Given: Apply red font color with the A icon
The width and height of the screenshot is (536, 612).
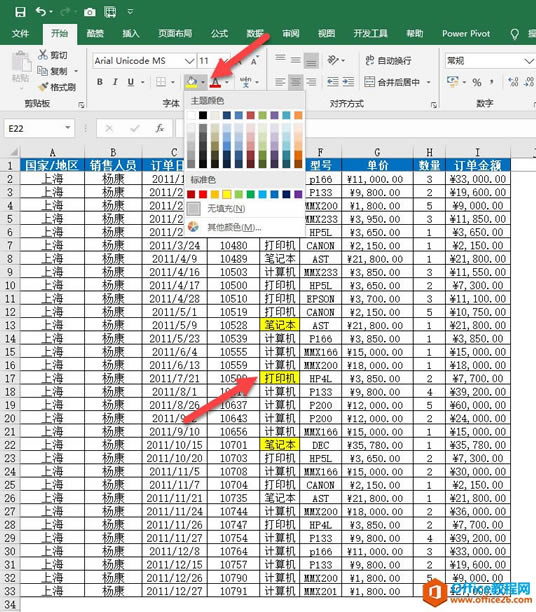Looking at the screenshot, I should coord(215,82).
